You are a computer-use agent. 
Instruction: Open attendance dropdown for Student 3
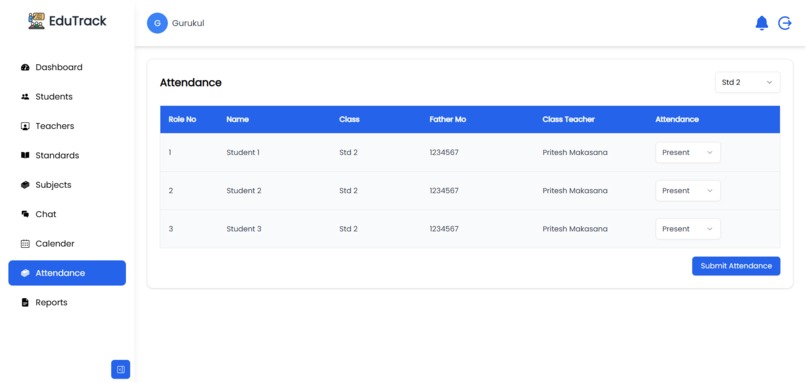coord(688,229)
